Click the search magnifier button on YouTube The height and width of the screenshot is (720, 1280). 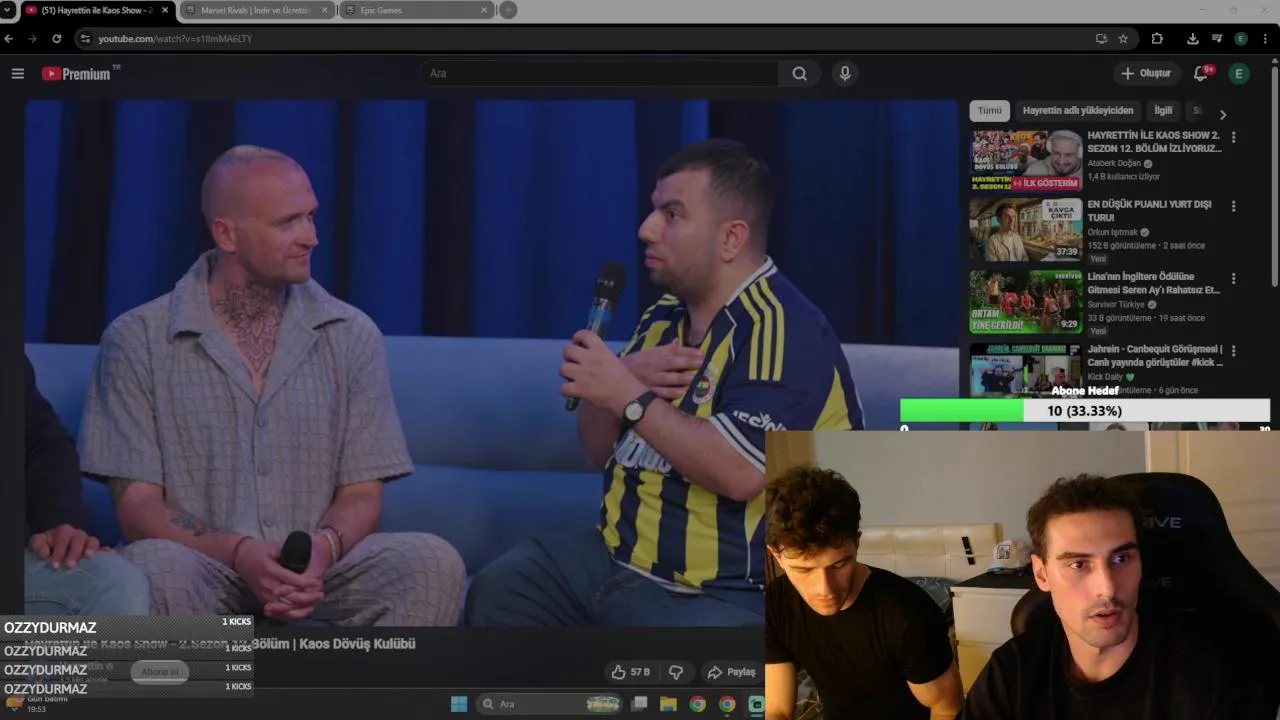point(799,73)
